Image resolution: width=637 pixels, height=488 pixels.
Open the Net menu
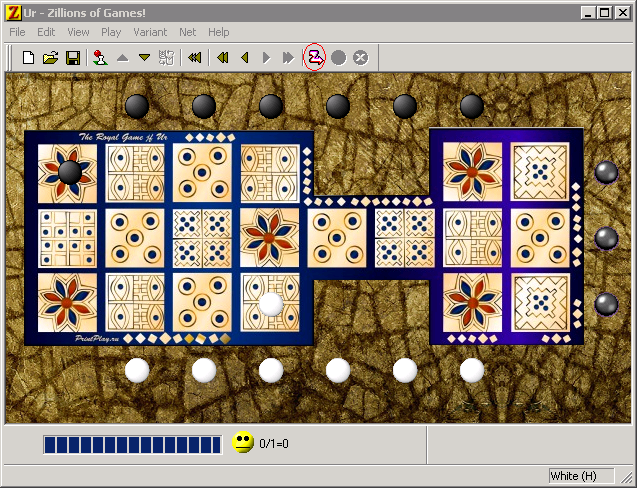[187, 32]
